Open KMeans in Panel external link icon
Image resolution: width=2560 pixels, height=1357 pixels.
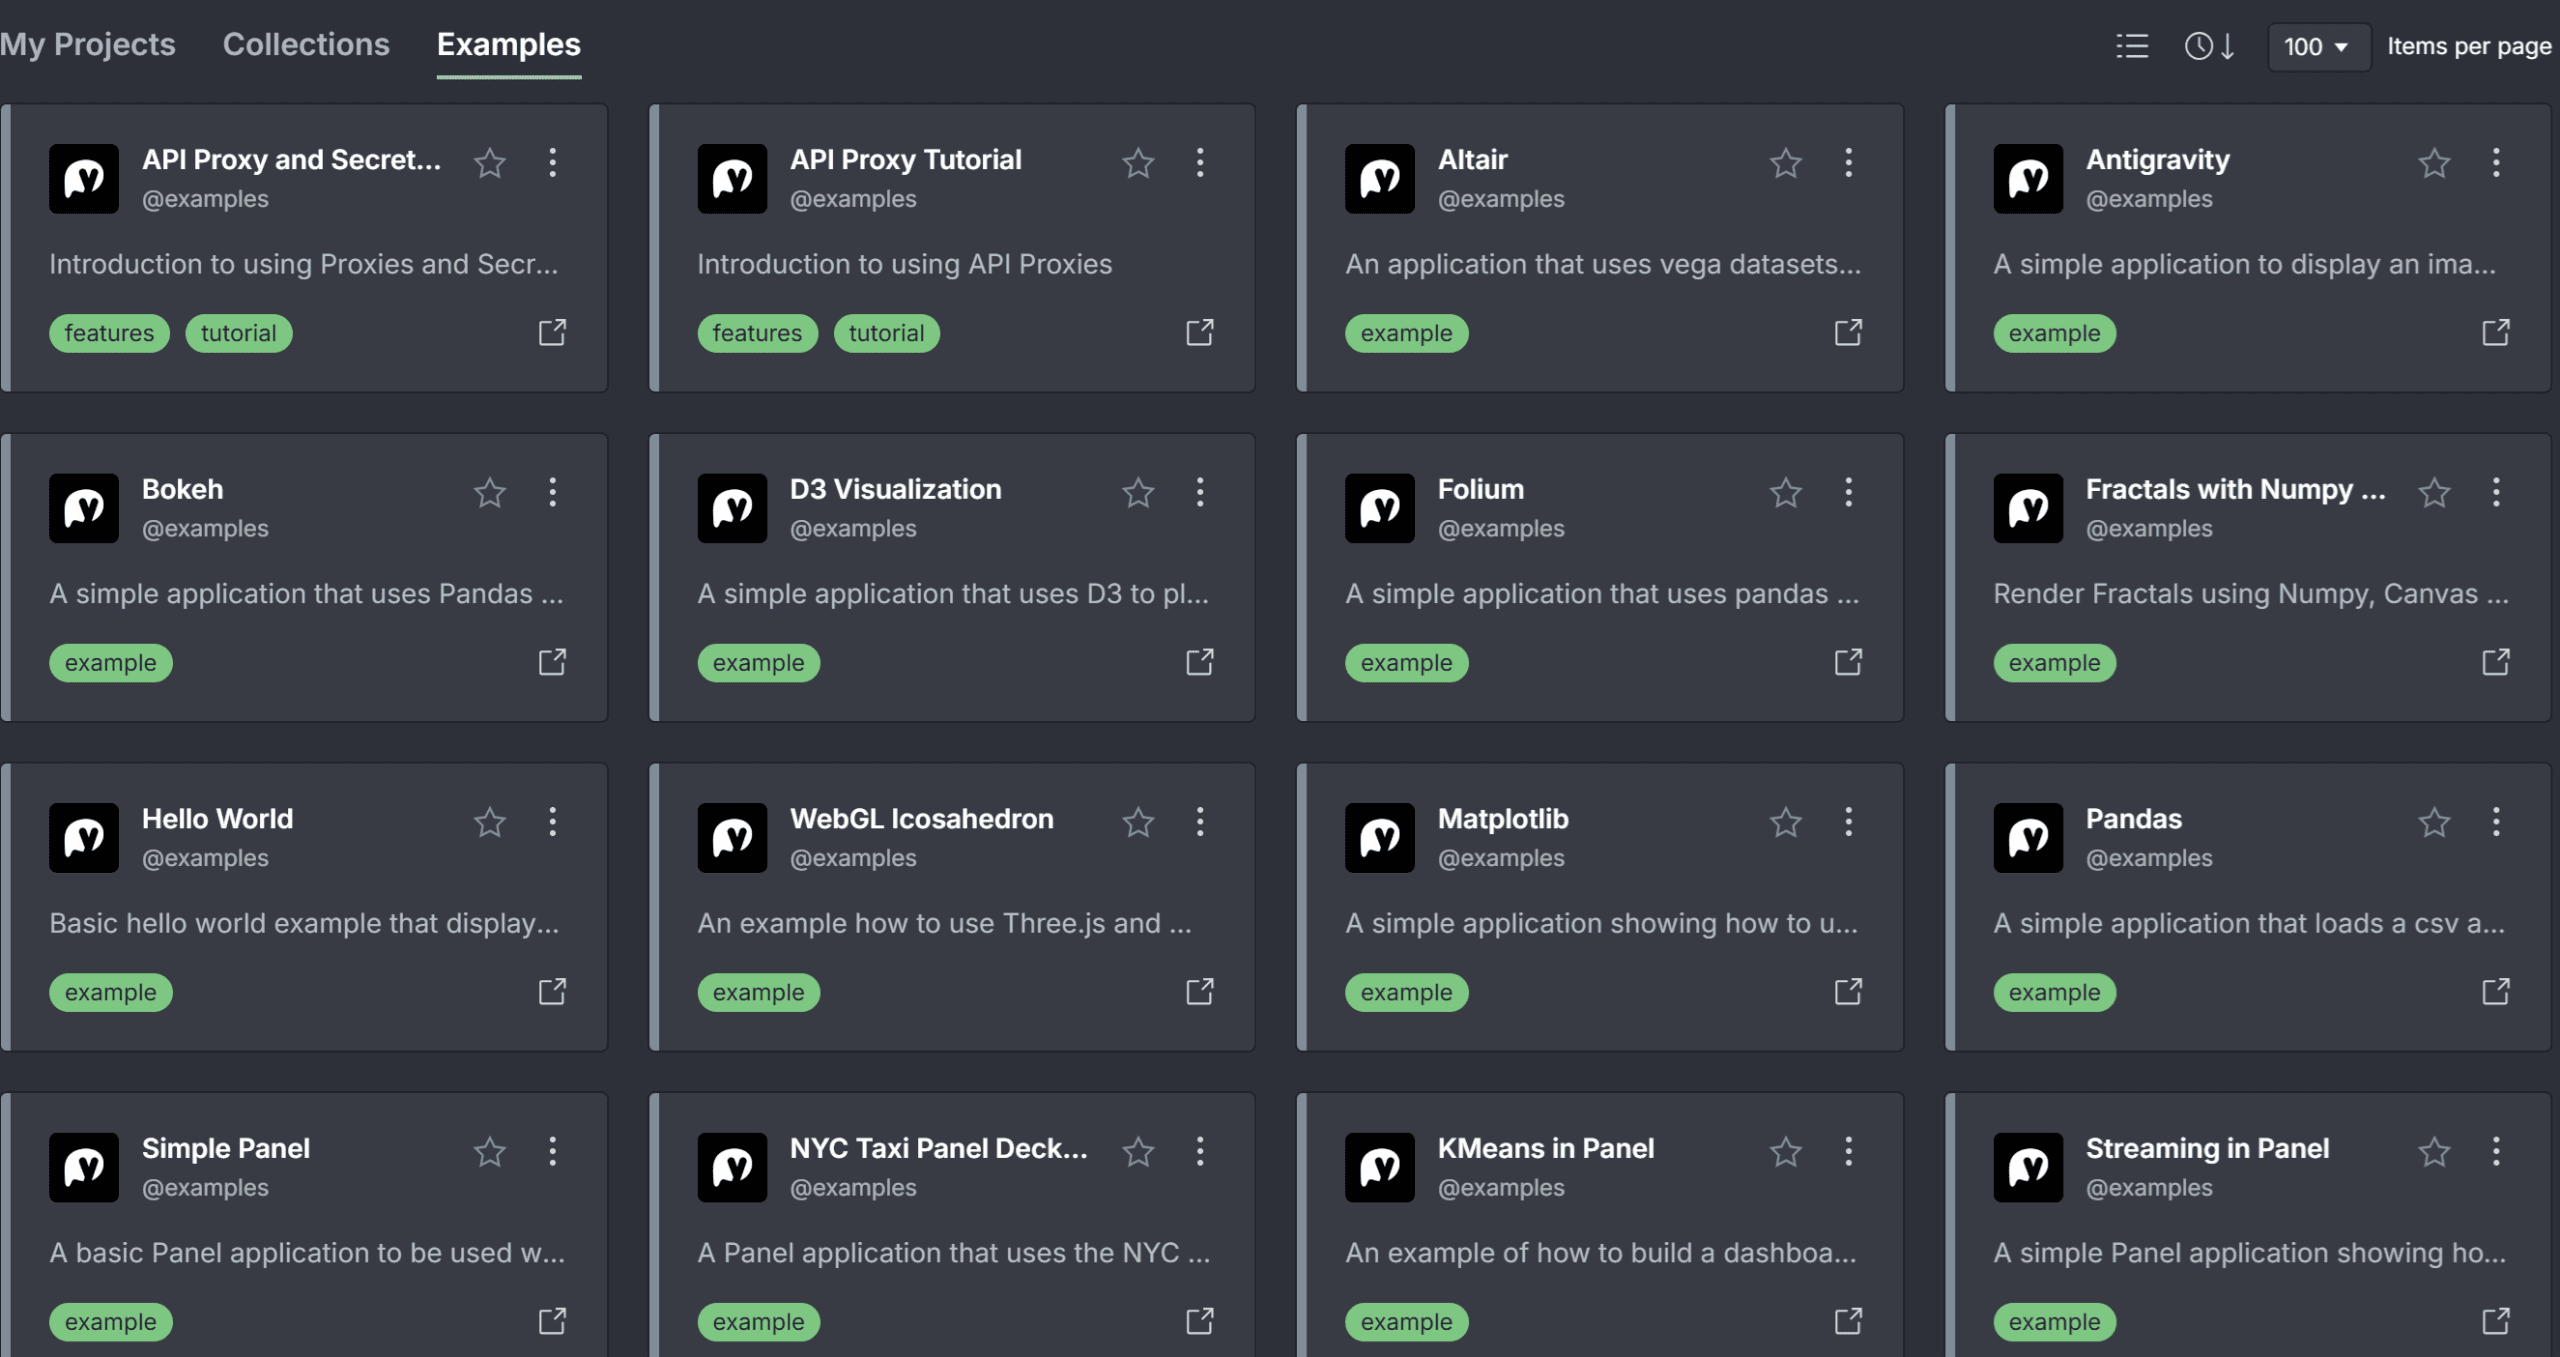coord(1848,1321)
